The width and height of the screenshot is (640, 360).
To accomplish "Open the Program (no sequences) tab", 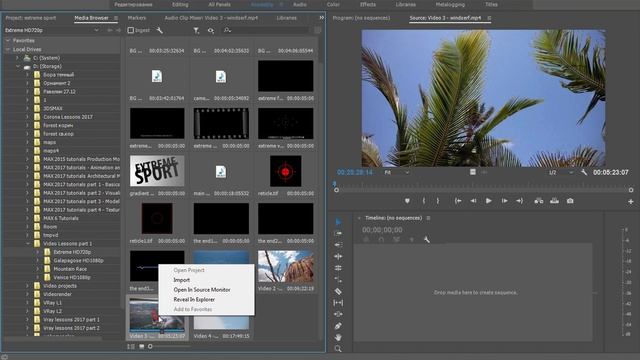I will [x=361, y=18].
